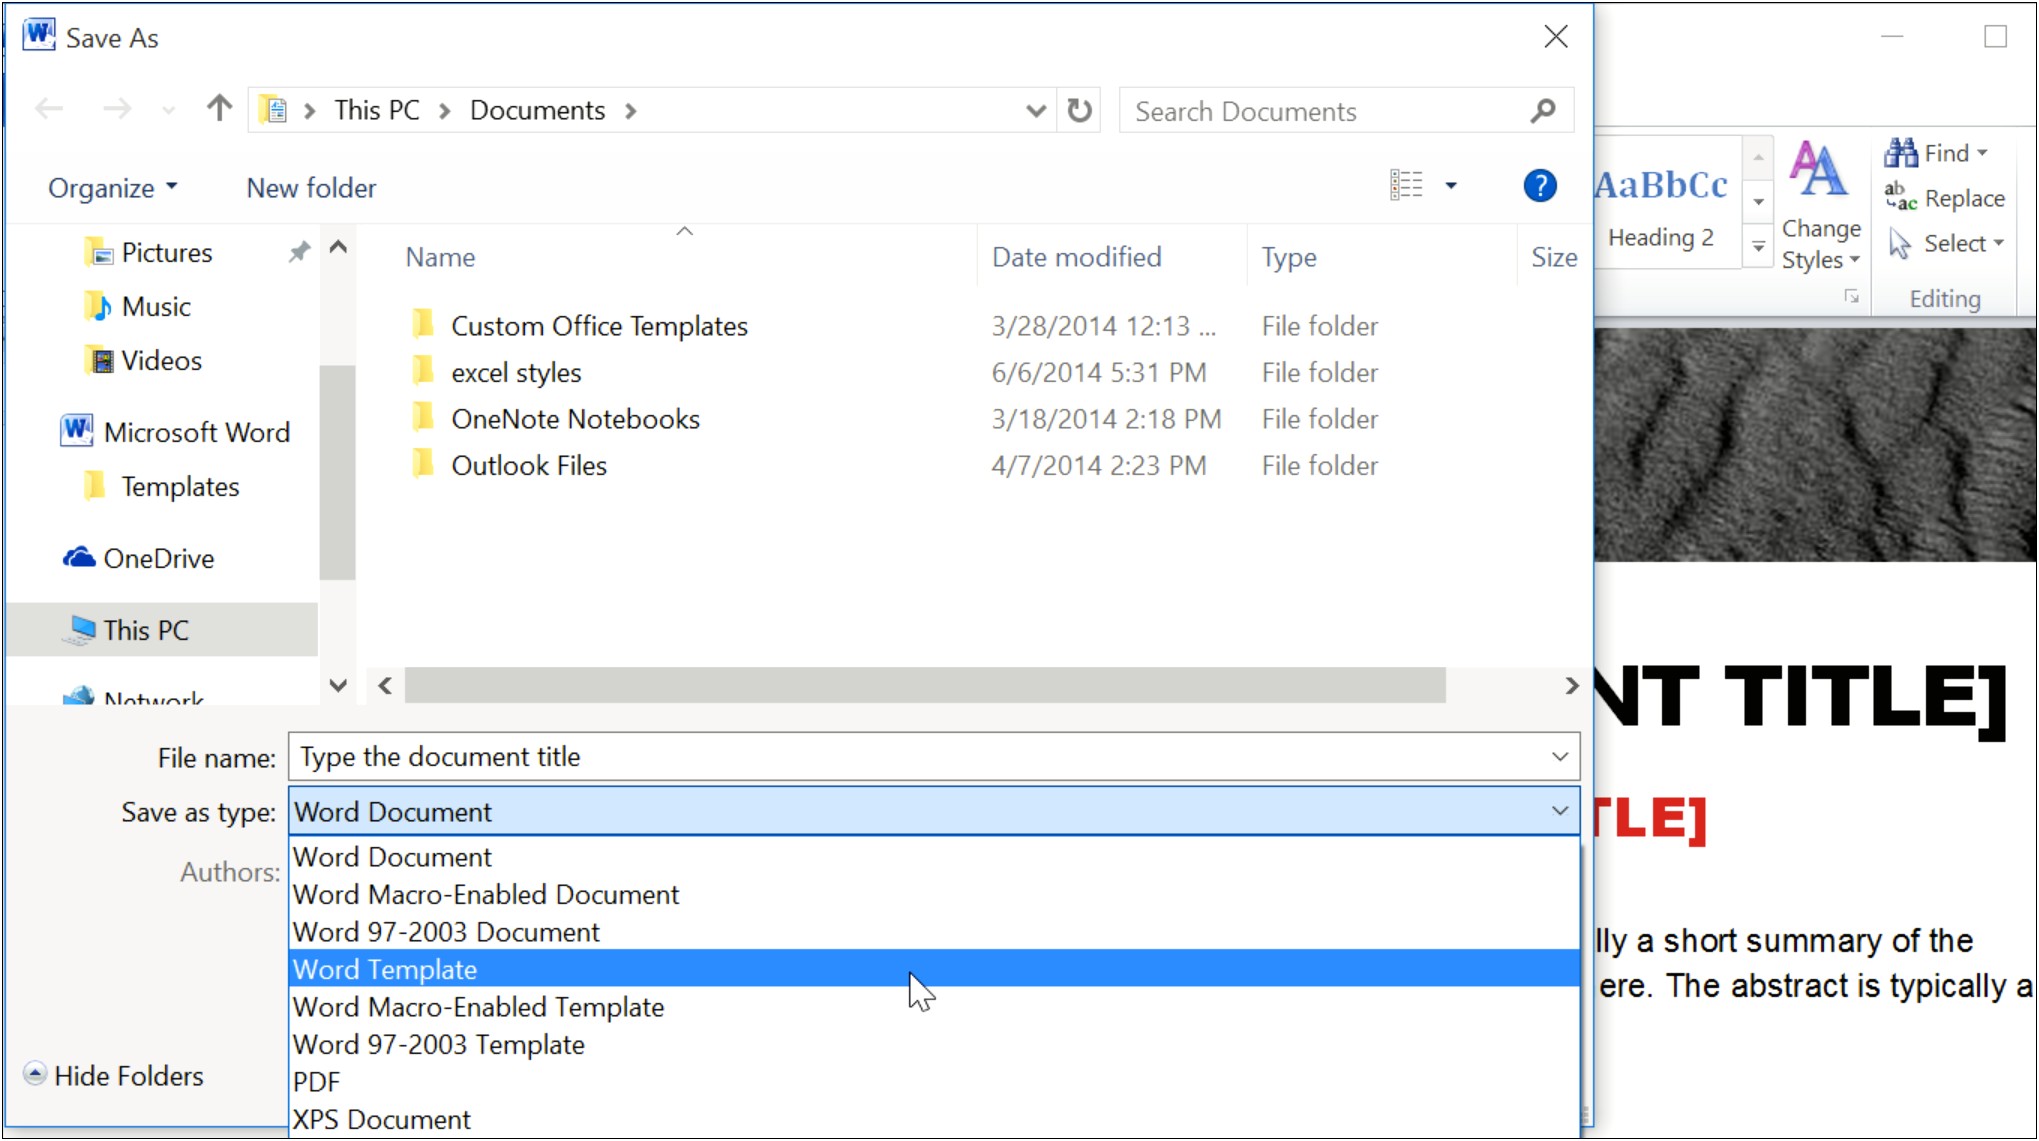Image resolution: width=2039 pixels, height=1141 pixels.
Task: Scroll down the folder list scrollbar
Action: tap(337, 685)
